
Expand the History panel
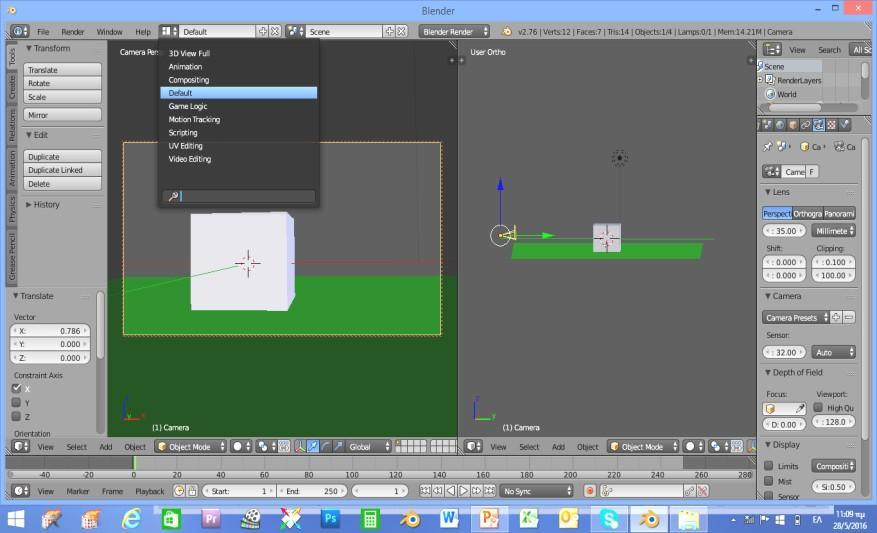pos(43,205)
